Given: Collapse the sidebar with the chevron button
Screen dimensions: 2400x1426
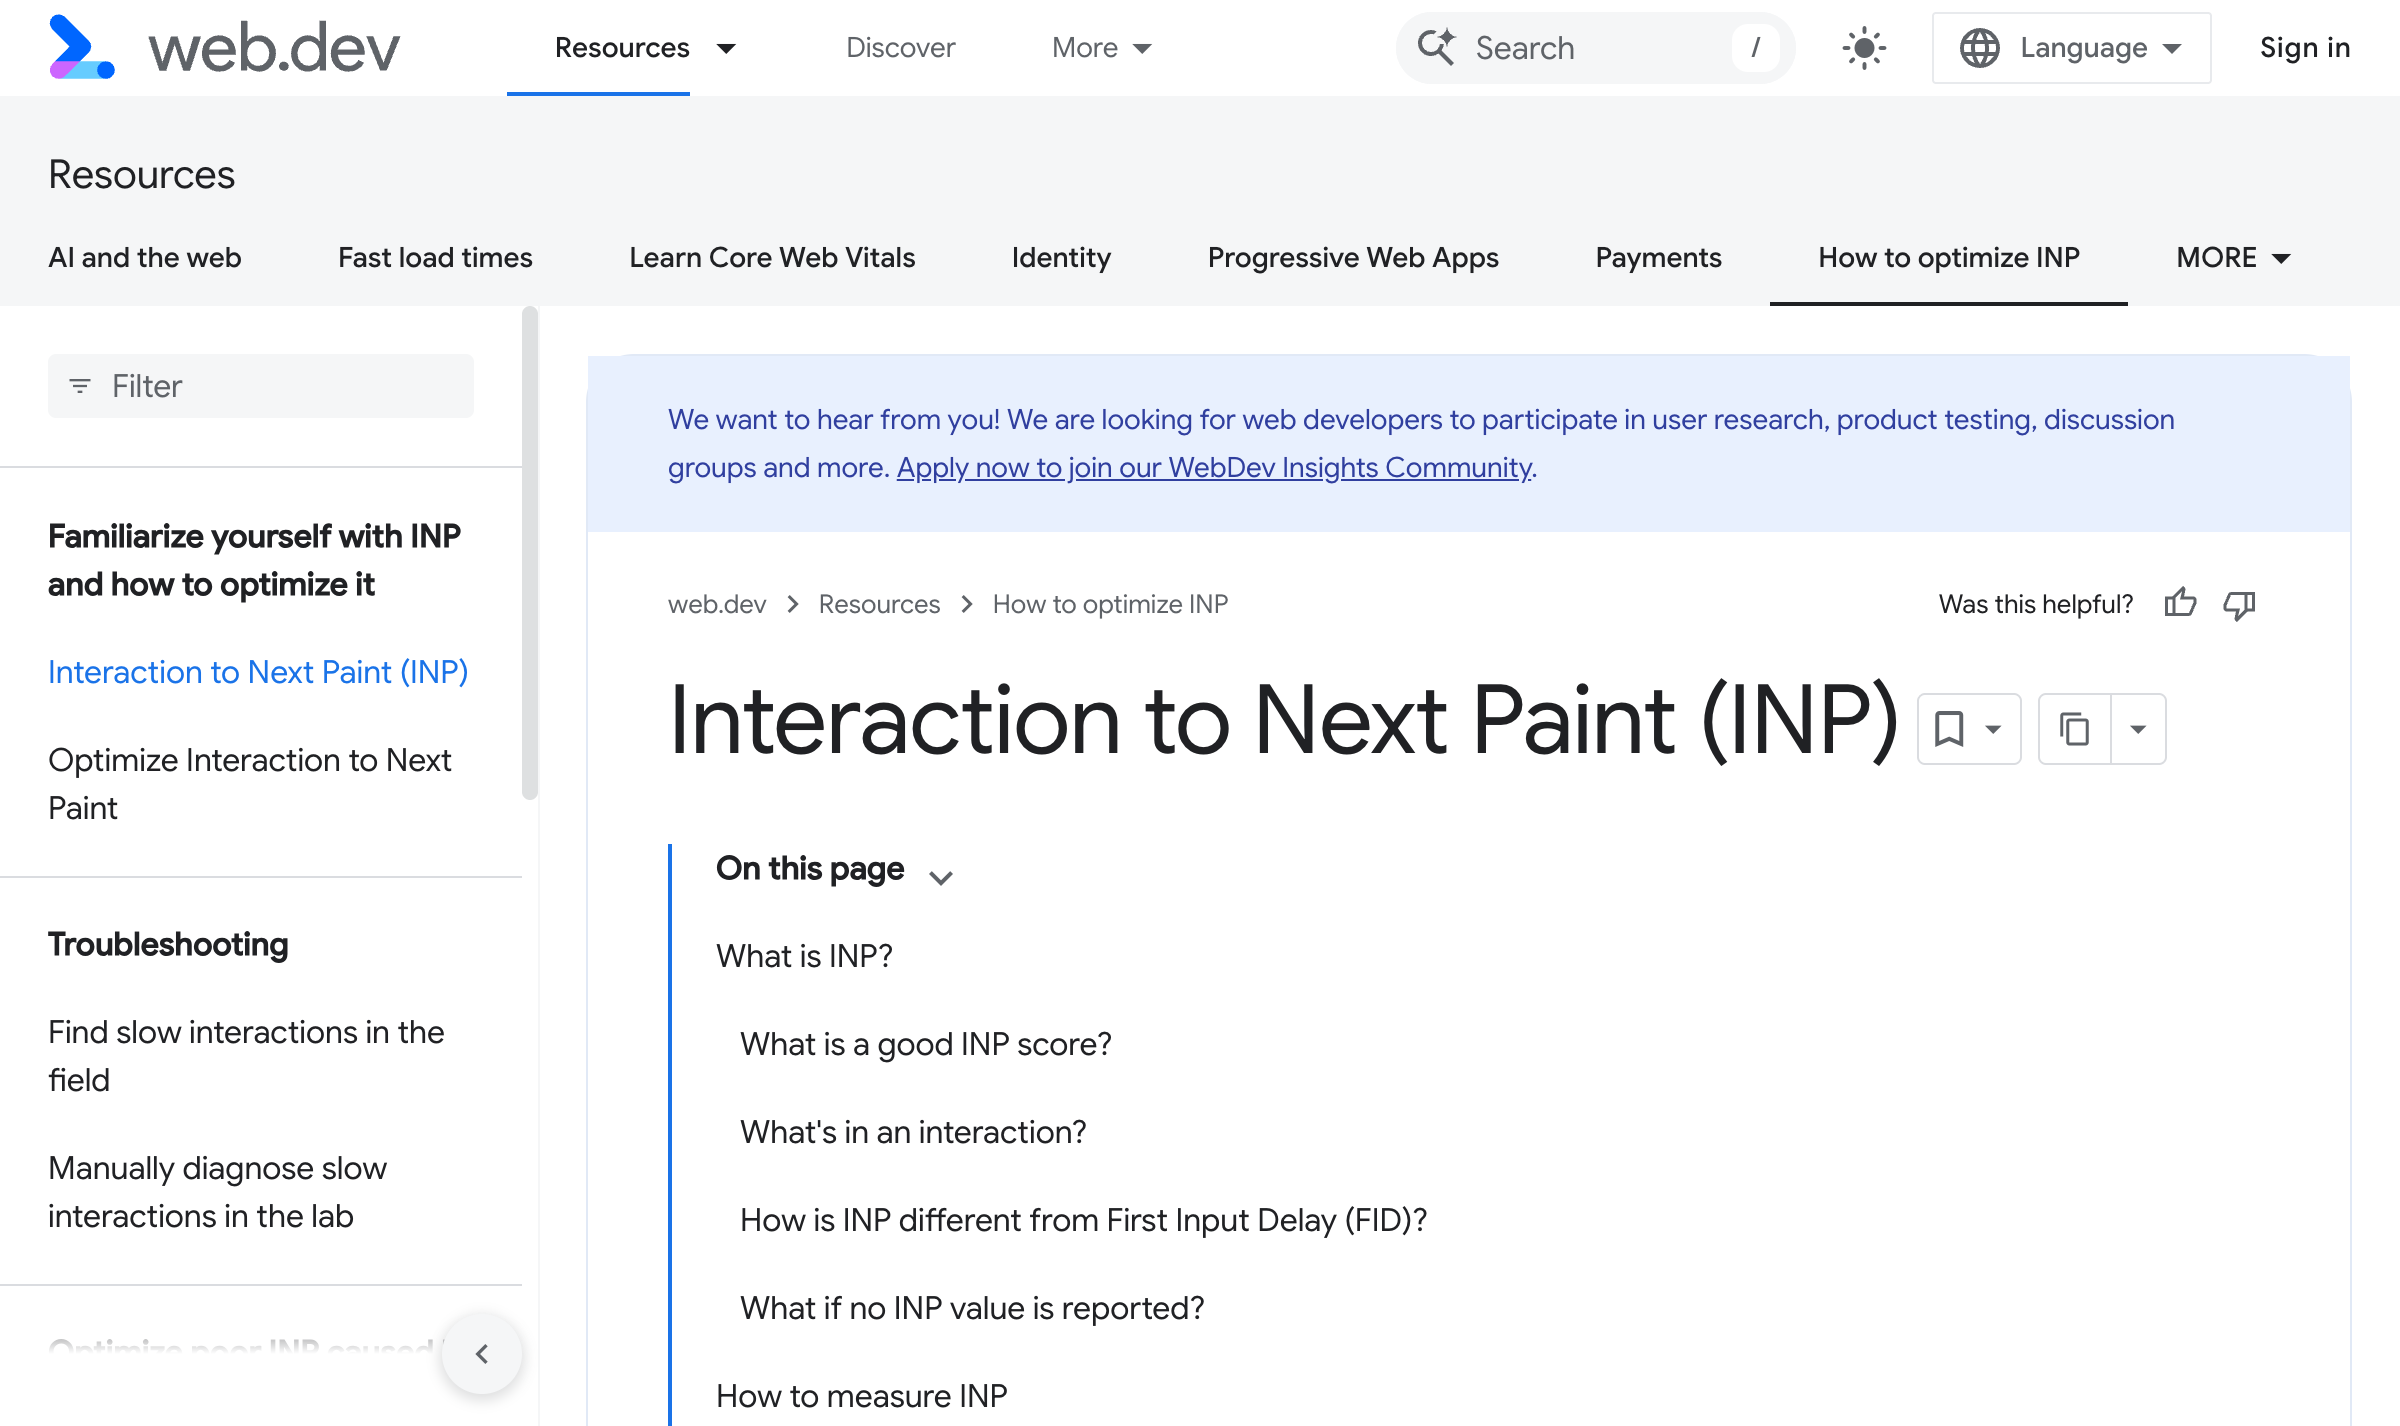Looking at the screenshot, I should (482, 1354).
